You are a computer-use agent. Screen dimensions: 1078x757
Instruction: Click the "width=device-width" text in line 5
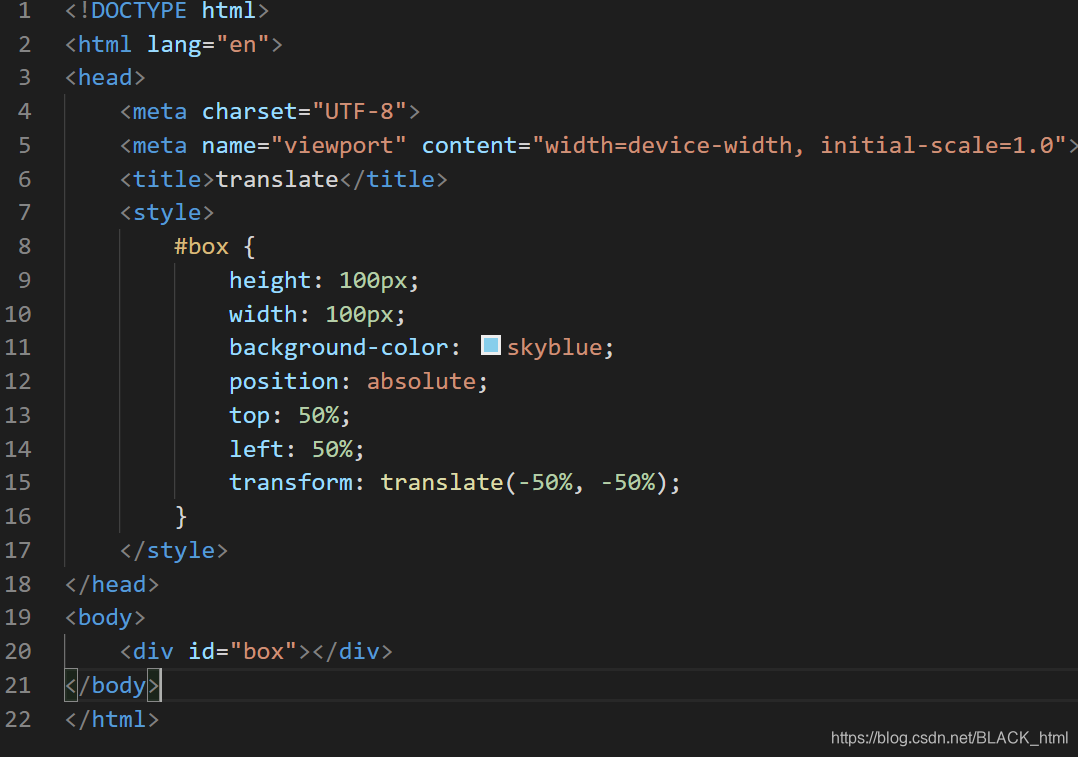[669, 146]
